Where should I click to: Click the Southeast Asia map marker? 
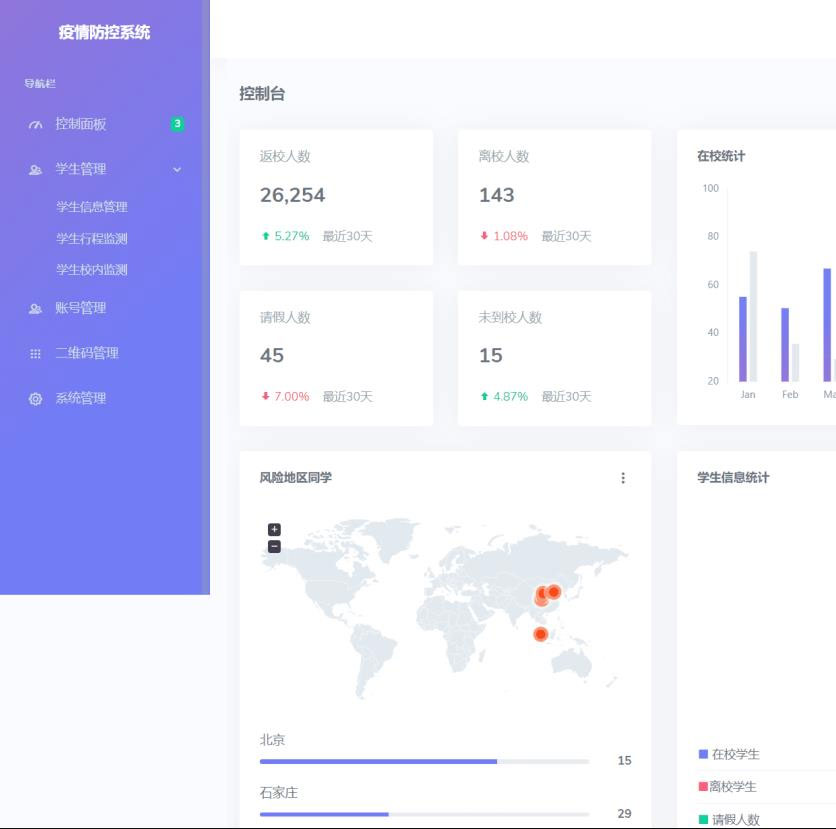tap(540, 634)
